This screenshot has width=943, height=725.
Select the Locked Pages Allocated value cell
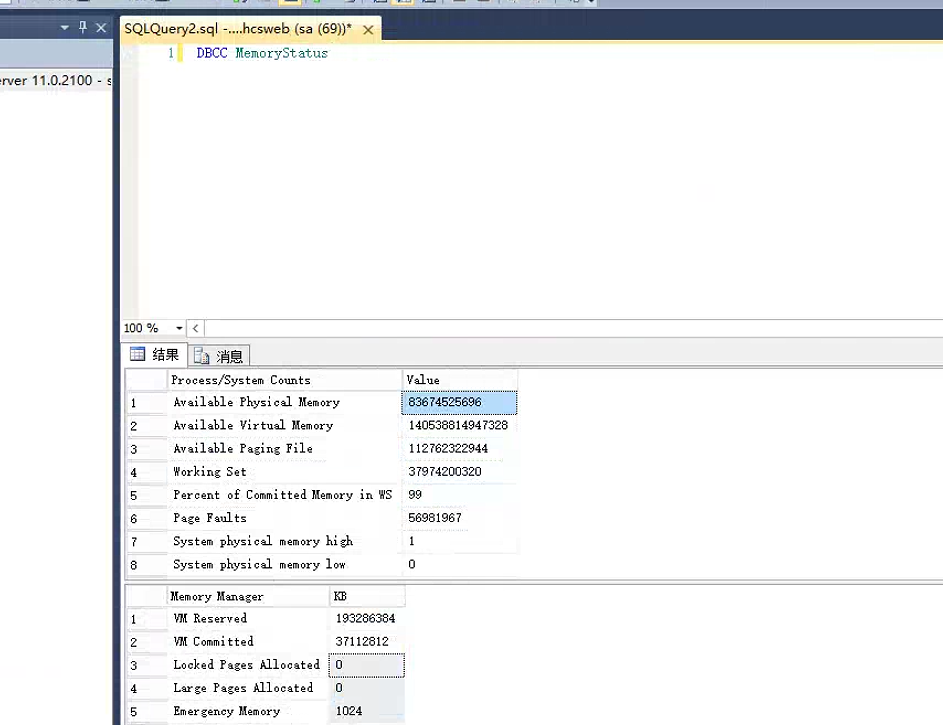366,665
